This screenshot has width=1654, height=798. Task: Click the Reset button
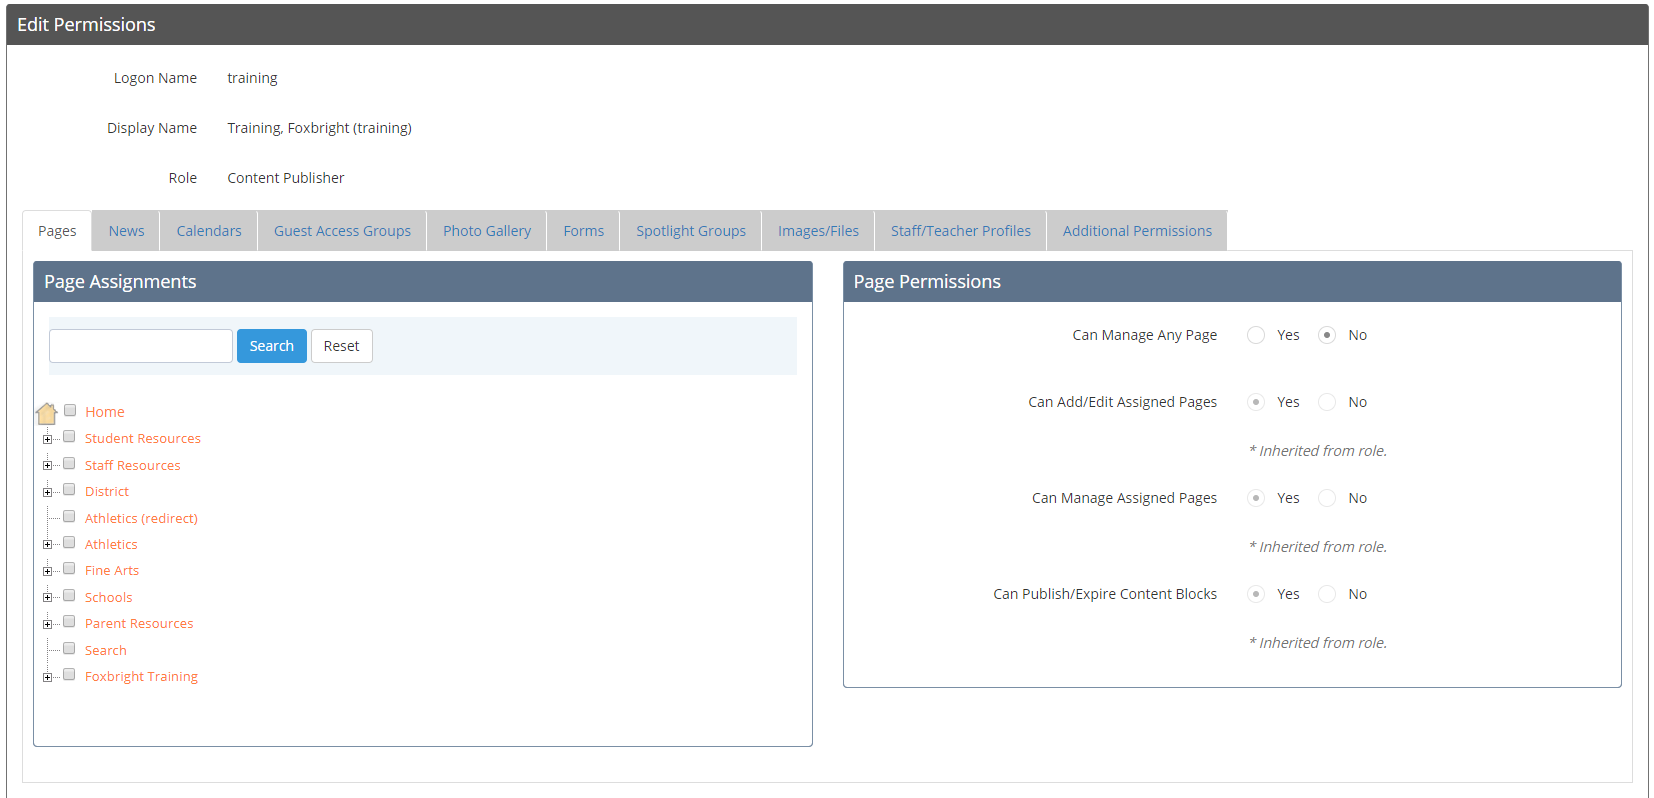tap(342, 346)
